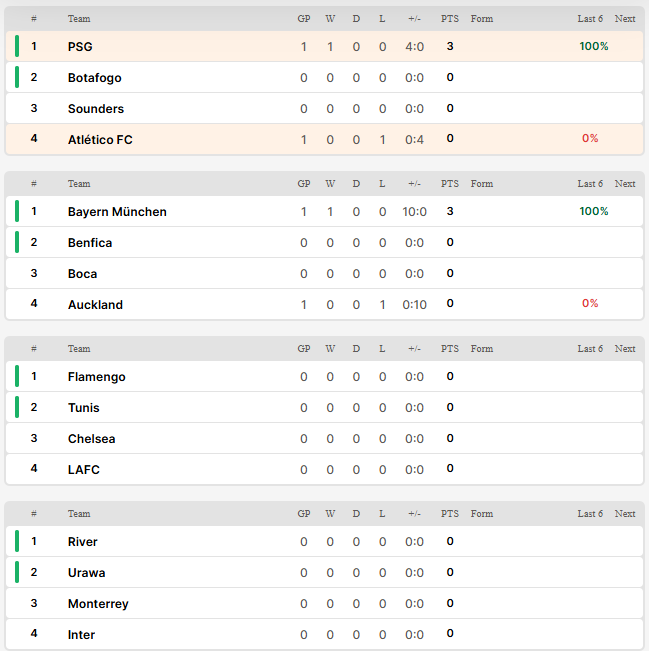Image resolution: width=649 pixels, height=651 pixels.
Task: Select Auckland in the standings
Action: 96,305
